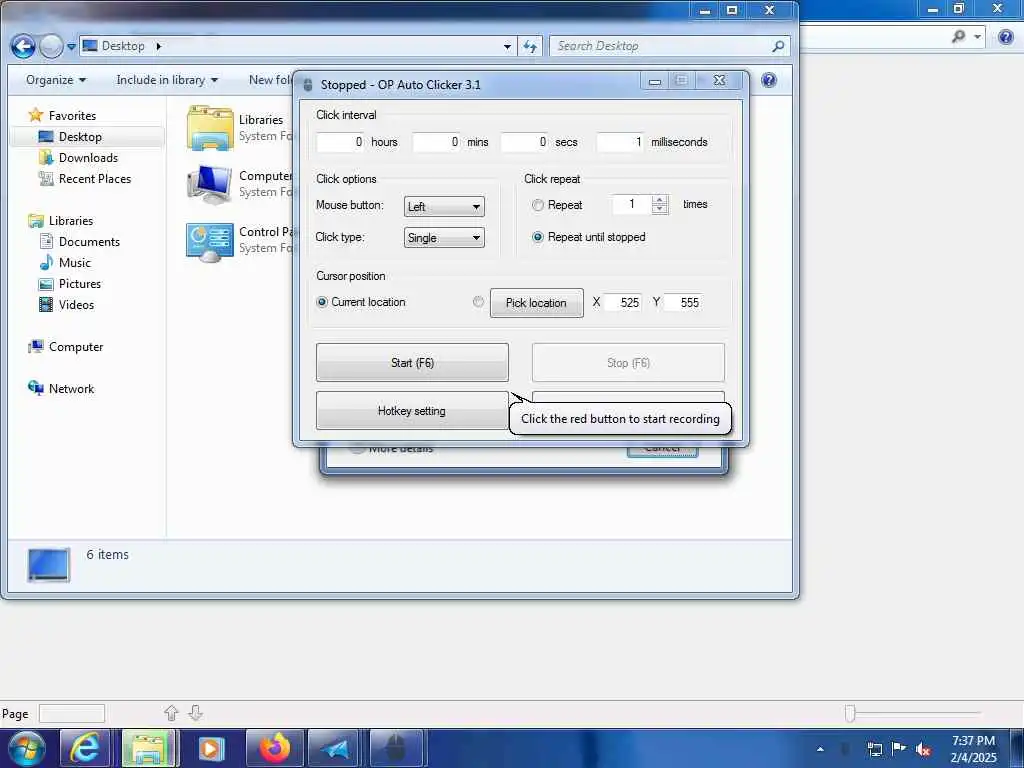1024x768 pixels.
Task: Go back in the Explorer window
Action: coord(23,46)
